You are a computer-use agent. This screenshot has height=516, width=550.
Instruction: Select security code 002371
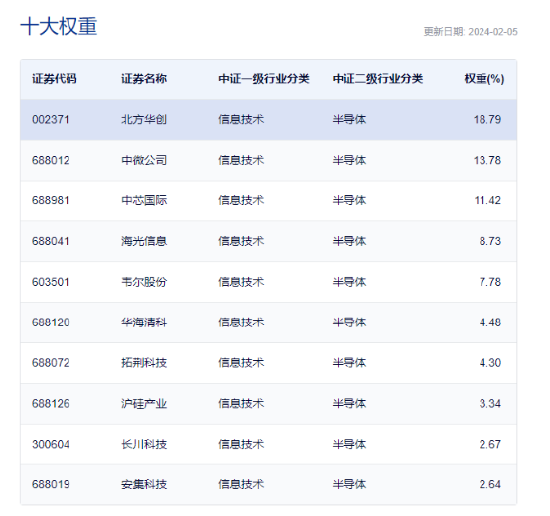[x=51, y=120]
